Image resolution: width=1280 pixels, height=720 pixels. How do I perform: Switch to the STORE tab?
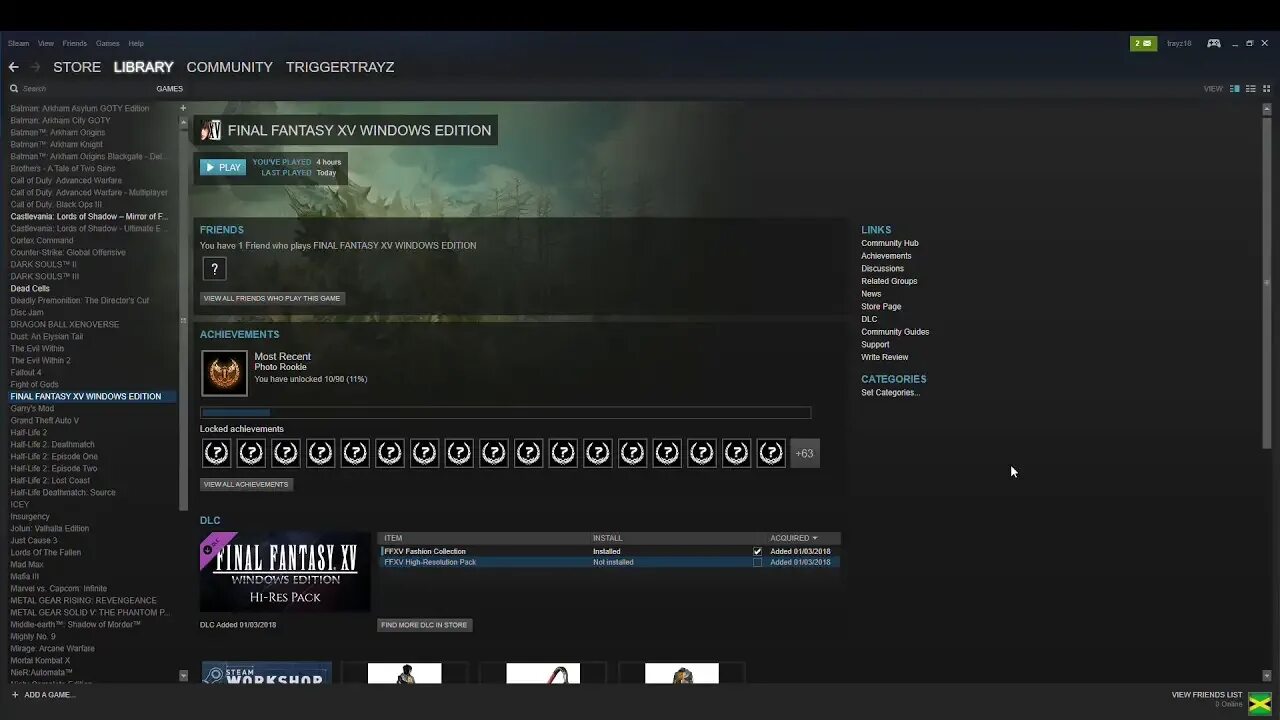pos(77,67)
